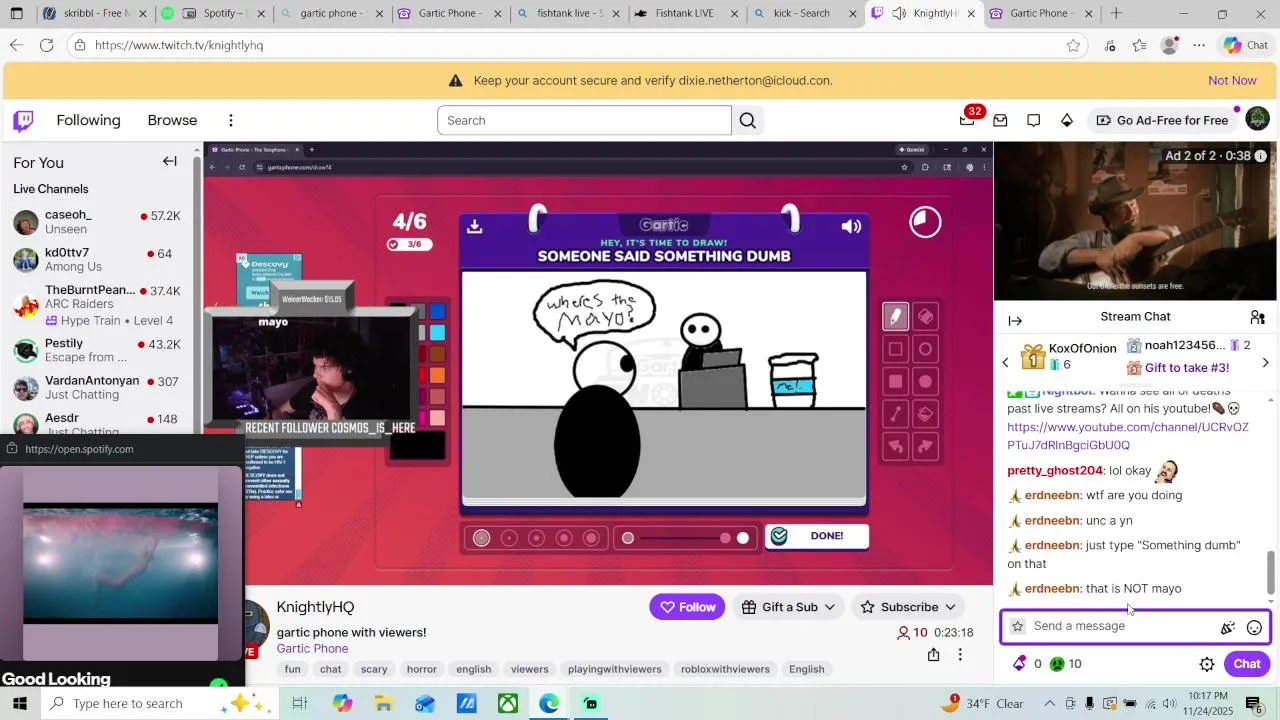Dismiss the banner with Not Now
The width and height of the screenshot is (1280, 720).
click(x=1232, y=80)
